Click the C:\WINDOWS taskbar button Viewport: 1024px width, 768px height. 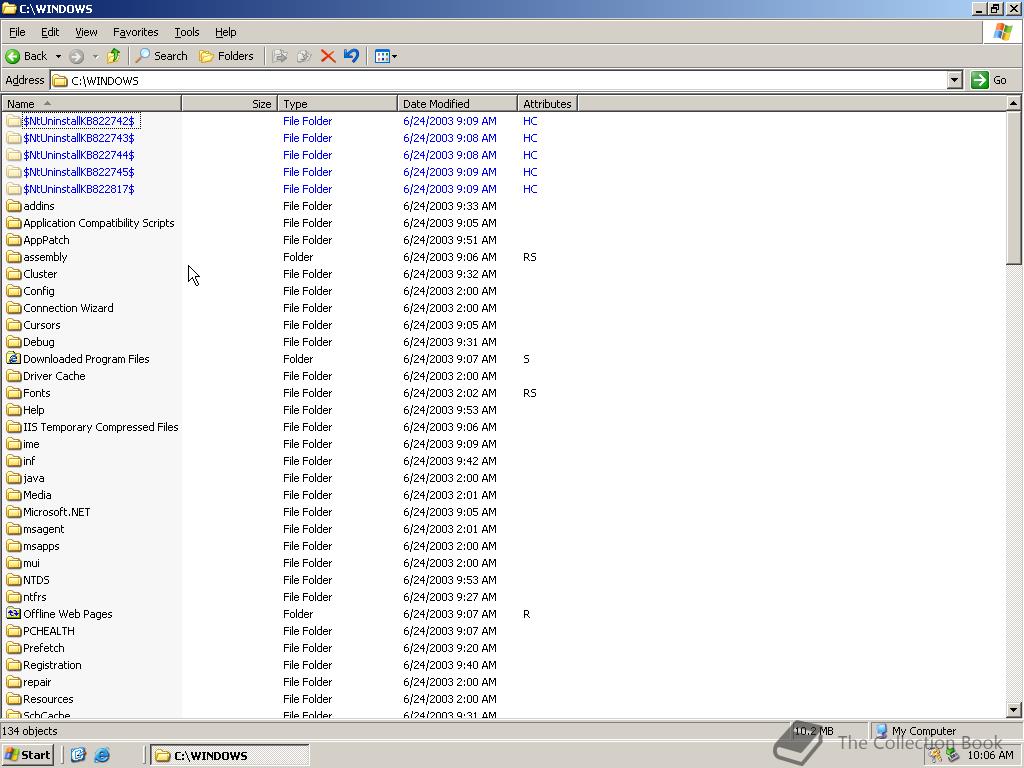[x=229, y=756]
